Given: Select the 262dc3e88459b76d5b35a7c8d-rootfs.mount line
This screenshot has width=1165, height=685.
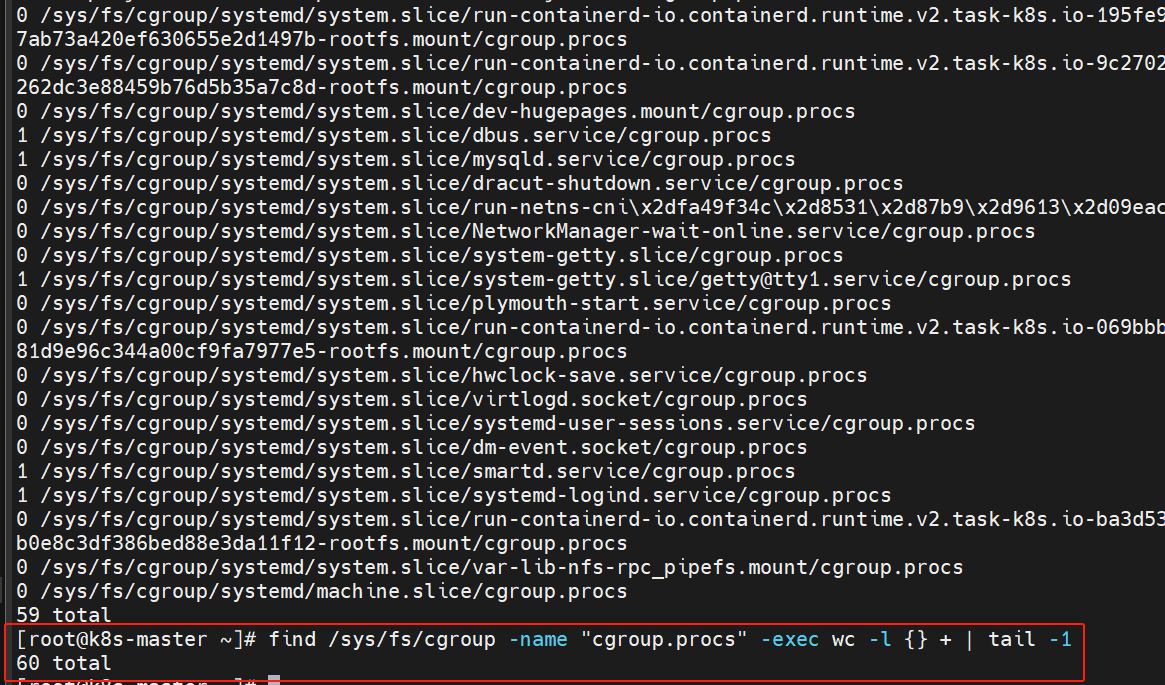Looking at the screenshot, I should pos(322,88).
